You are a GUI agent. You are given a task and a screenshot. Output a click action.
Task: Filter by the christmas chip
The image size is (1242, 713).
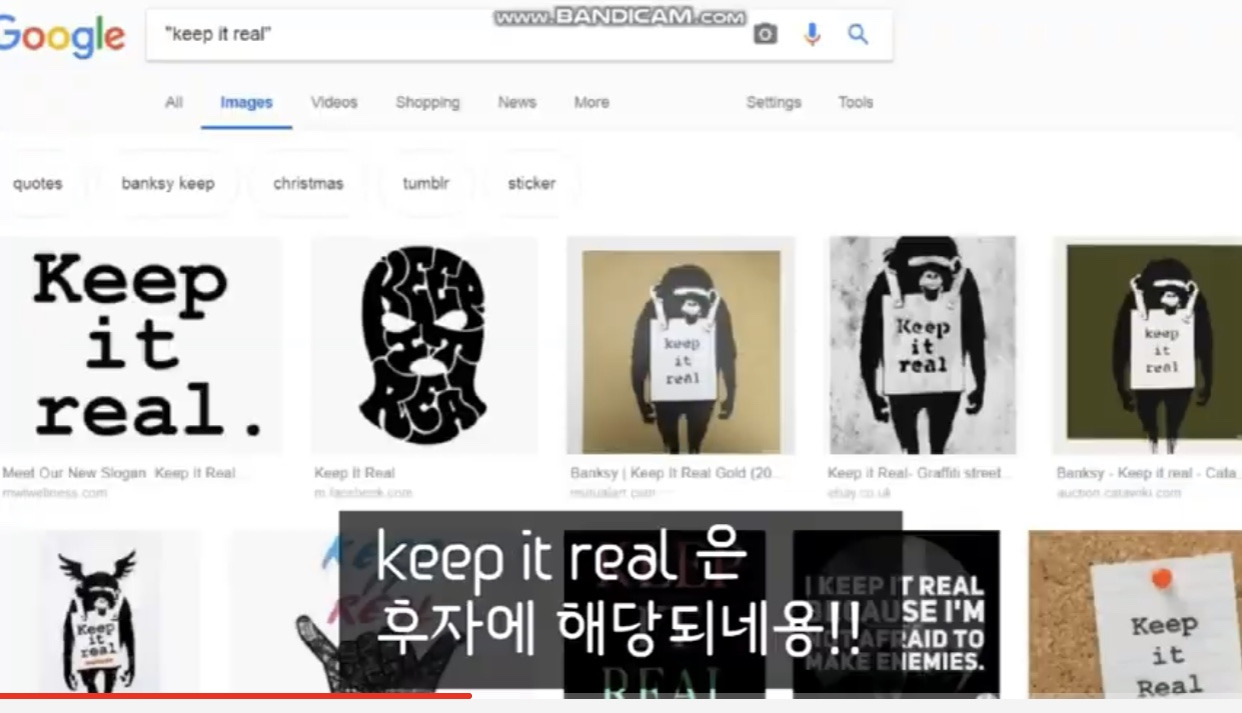(x=308, y=183)
